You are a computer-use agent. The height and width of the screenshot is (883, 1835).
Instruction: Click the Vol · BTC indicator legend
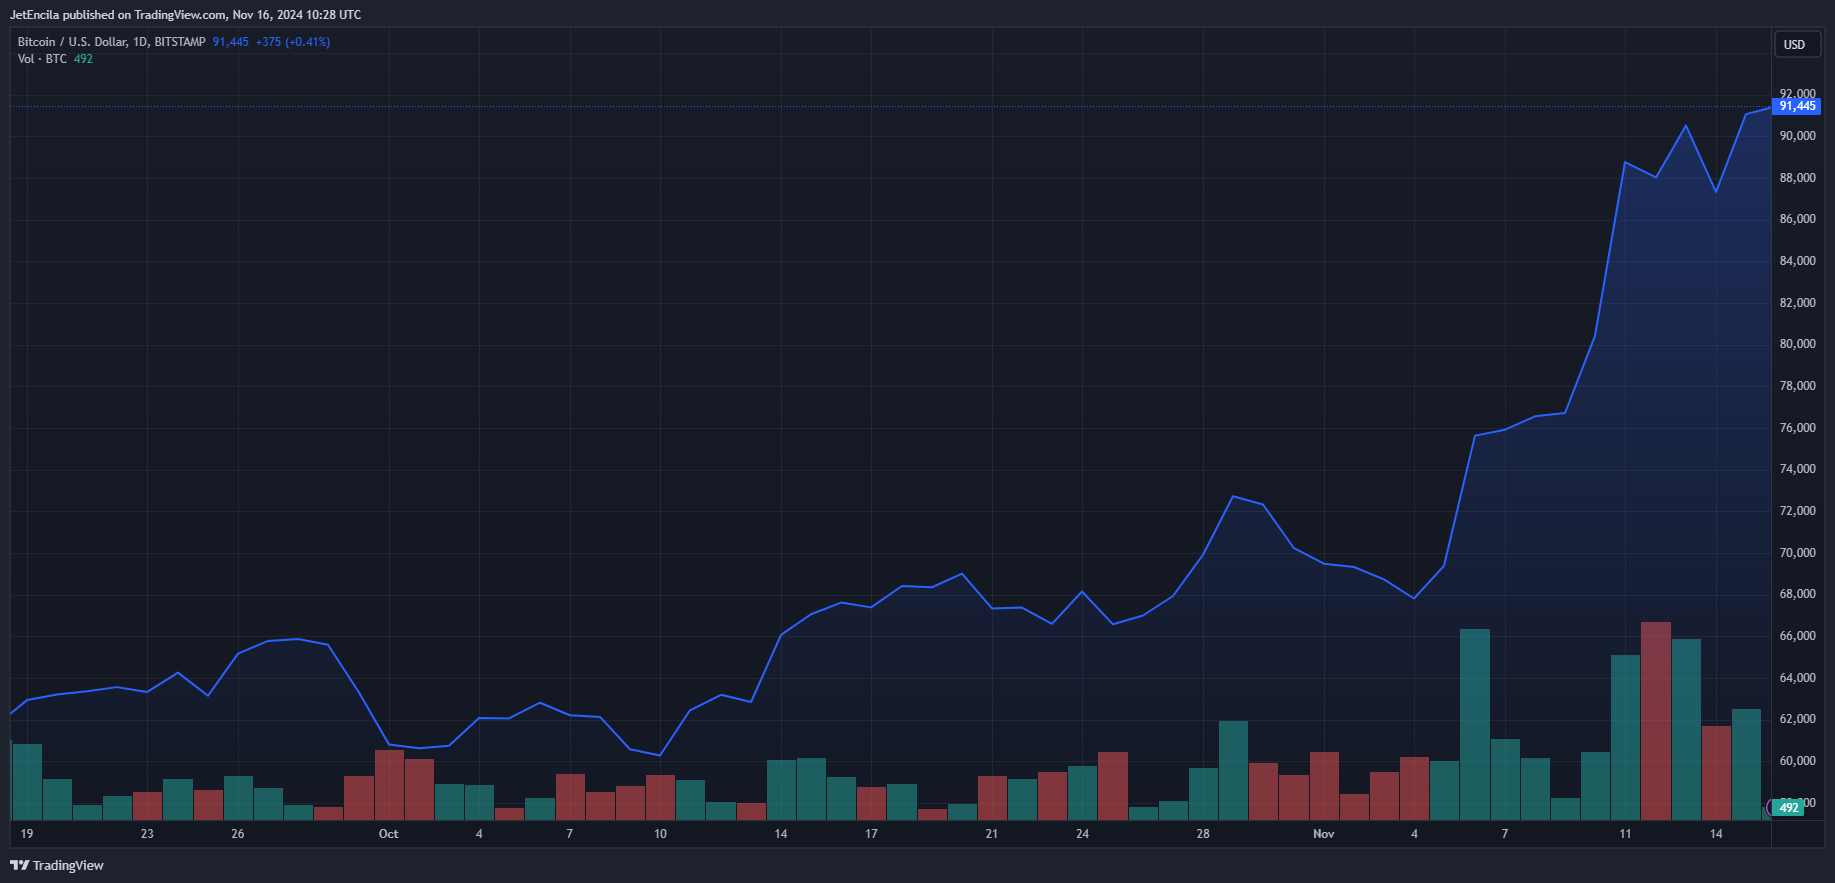42,59
